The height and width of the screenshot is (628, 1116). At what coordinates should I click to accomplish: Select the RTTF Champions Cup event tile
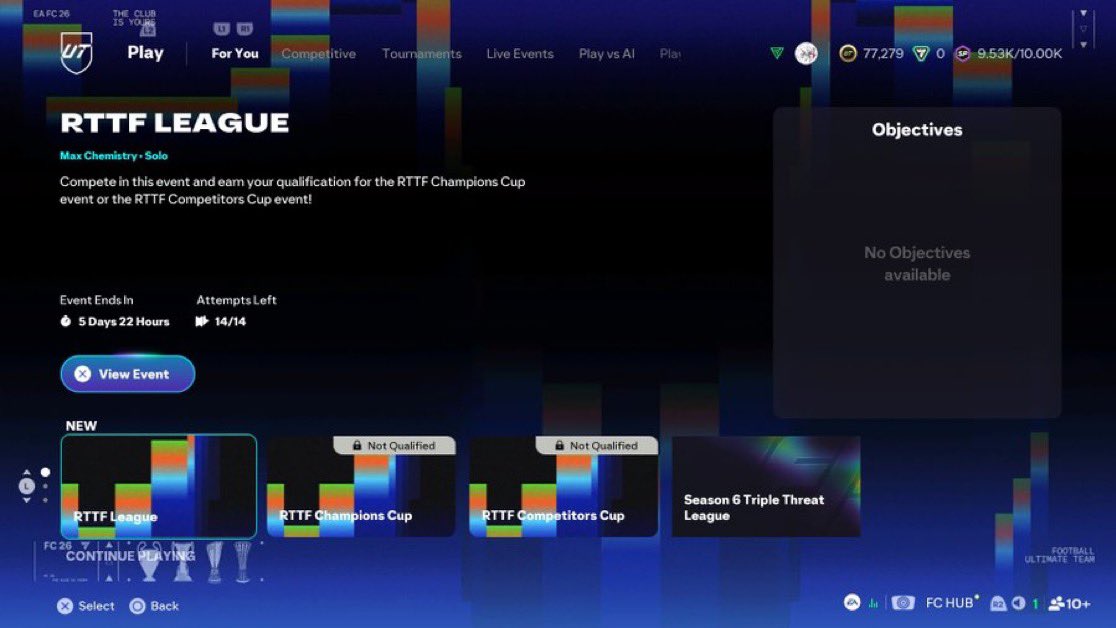tap(361, 486)
